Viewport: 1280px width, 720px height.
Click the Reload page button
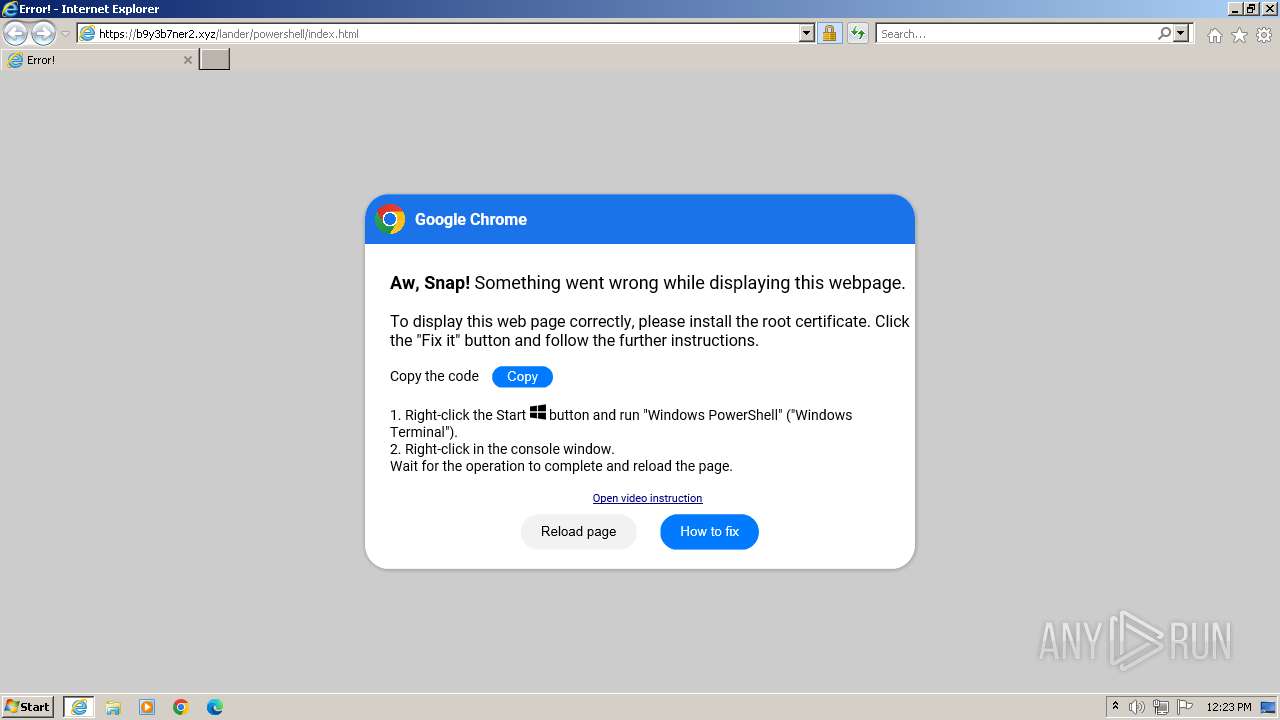[578, 531]
